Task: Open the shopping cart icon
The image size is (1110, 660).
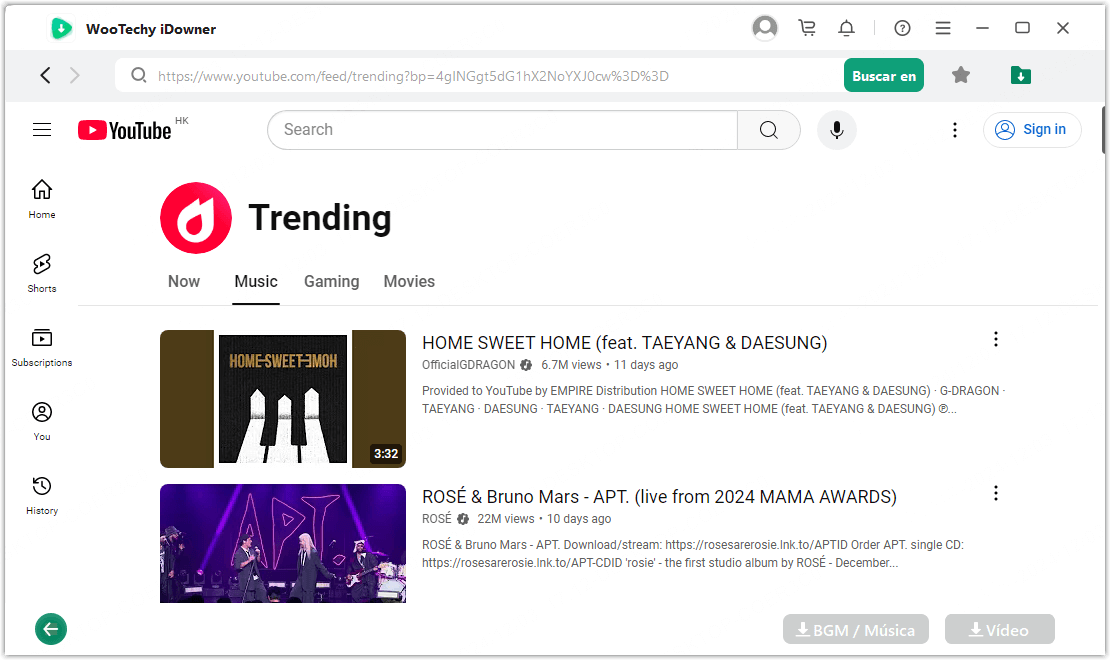Action: coord(806,28)
